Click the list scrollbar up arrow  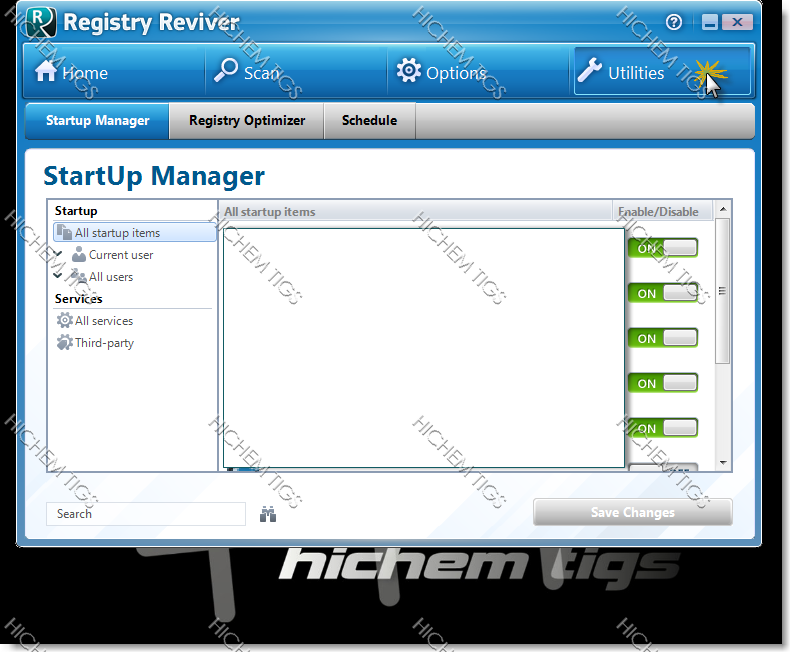click(x=722, y=209)
